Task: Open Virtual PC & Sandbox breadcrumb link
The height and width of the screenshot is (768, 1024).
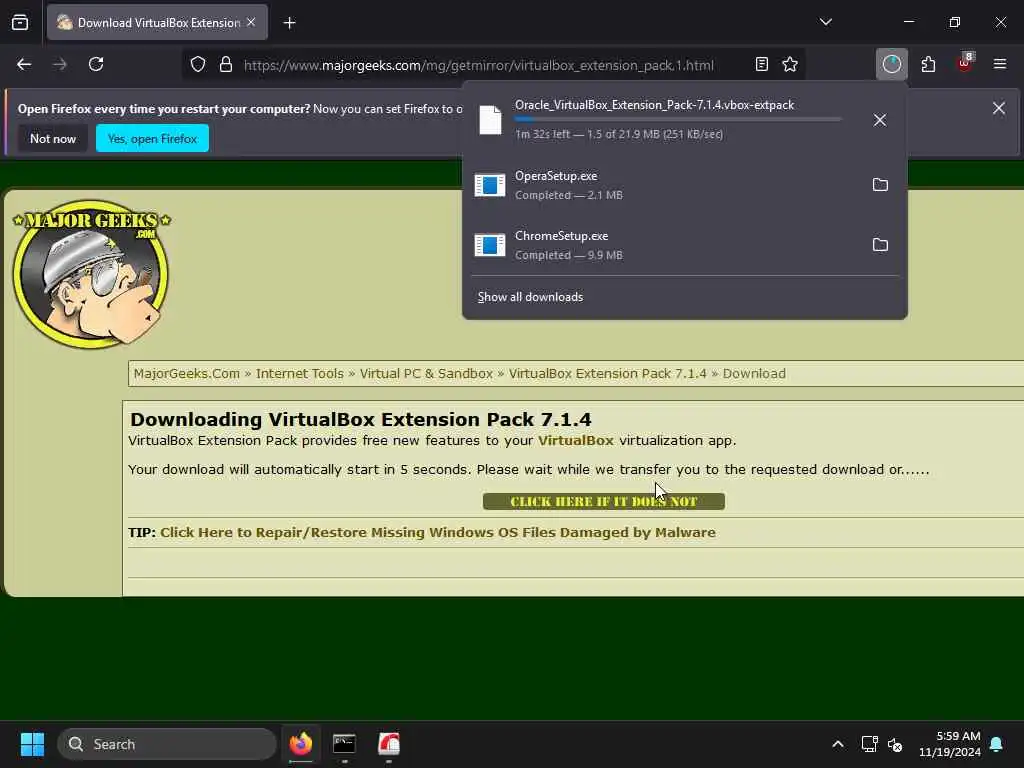Action: point(426,374)
